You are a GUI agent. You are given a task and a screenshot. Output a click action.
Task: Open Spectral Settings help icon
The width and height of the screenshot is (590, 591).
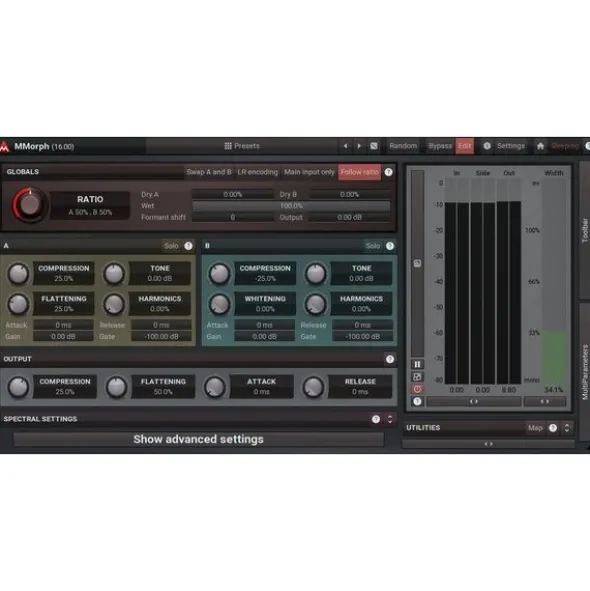point(376,419)
